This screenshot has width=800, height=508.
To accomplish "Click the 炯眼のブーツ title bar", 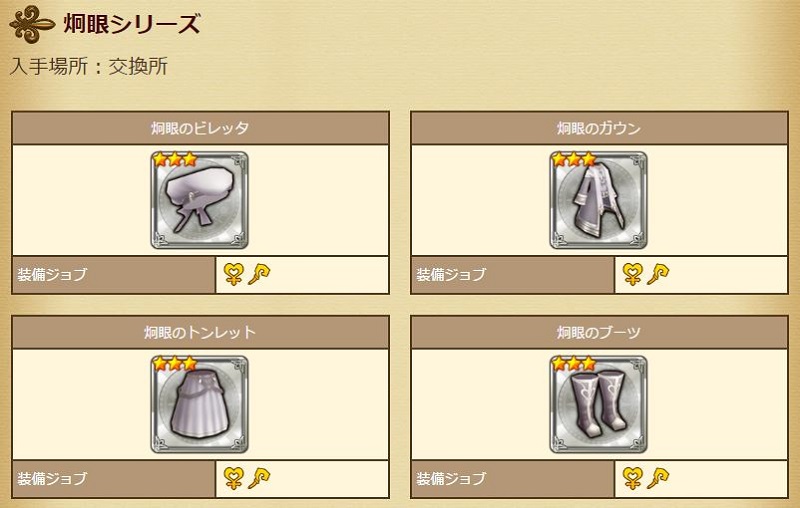I will coord(599,333).
